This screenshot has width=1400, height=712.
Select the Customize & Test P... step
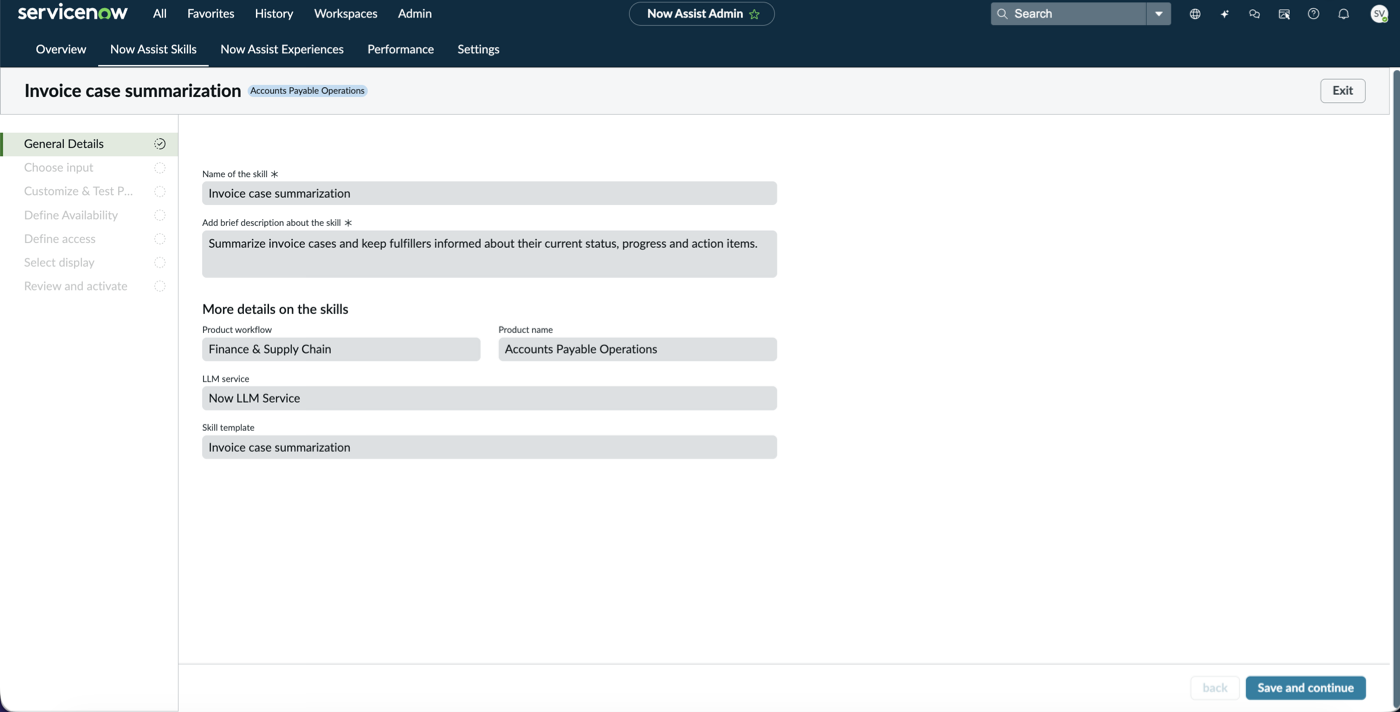89,191
